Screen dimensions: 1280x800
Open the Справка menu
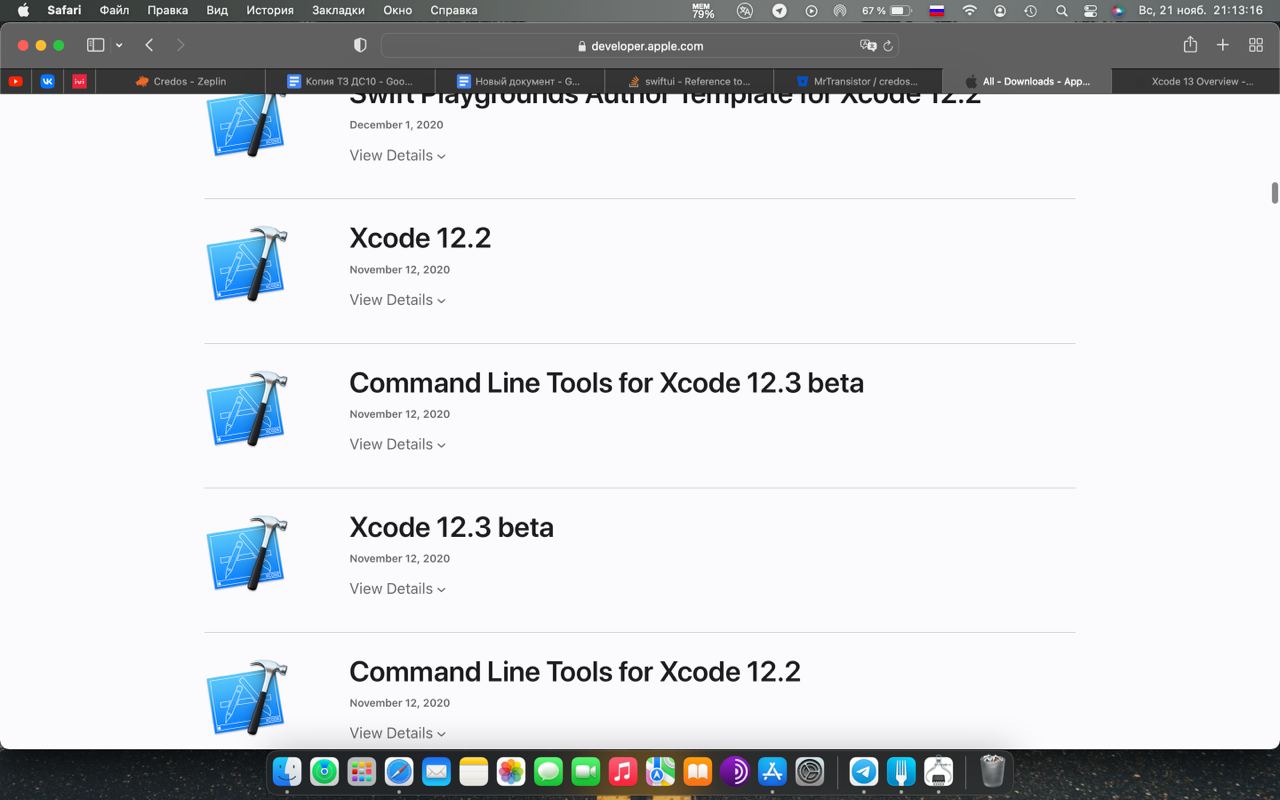point(453,11)
